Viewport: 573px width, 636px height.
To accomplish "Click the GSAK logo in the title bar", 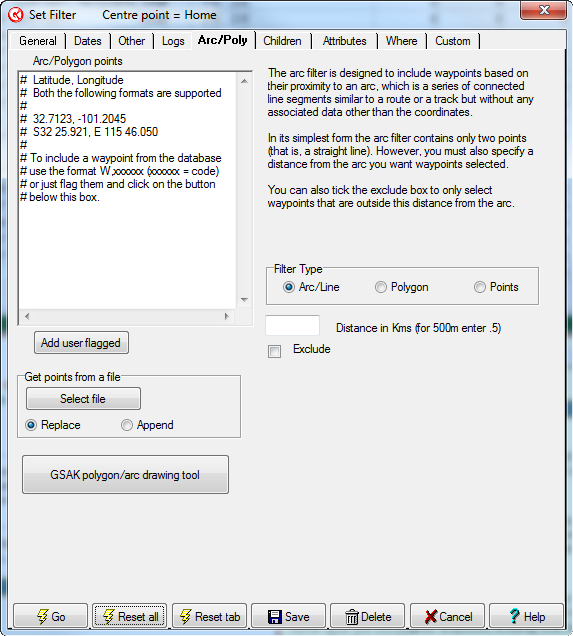I will 16,15.
